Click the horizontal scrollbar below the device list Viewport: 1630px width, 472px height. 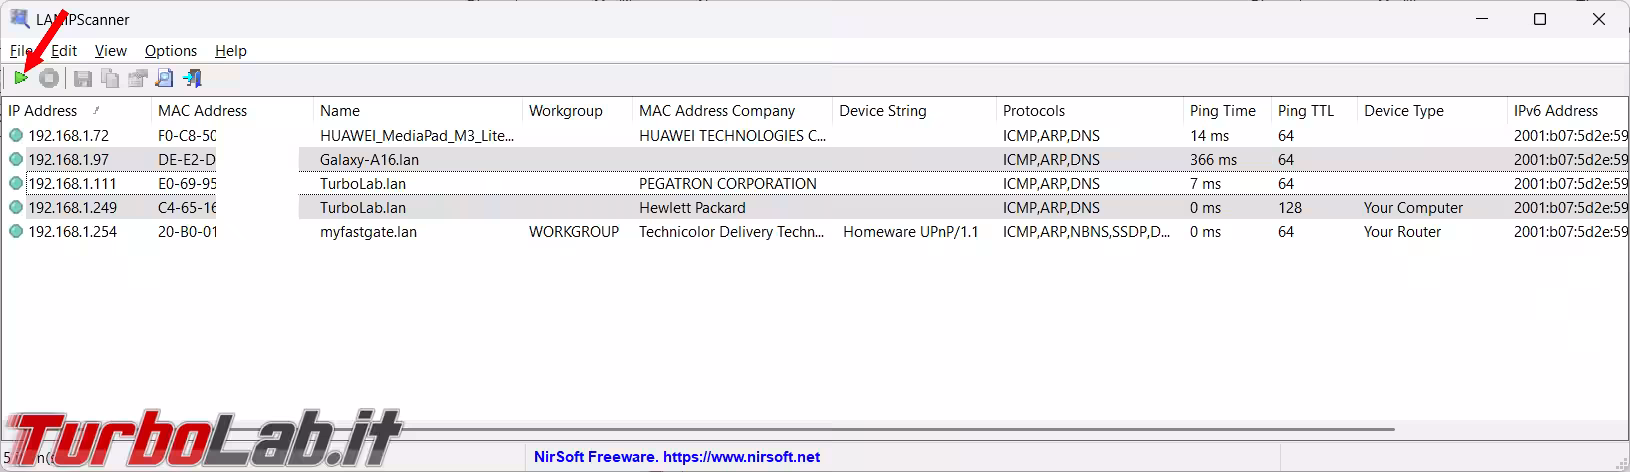click(800, 429)
